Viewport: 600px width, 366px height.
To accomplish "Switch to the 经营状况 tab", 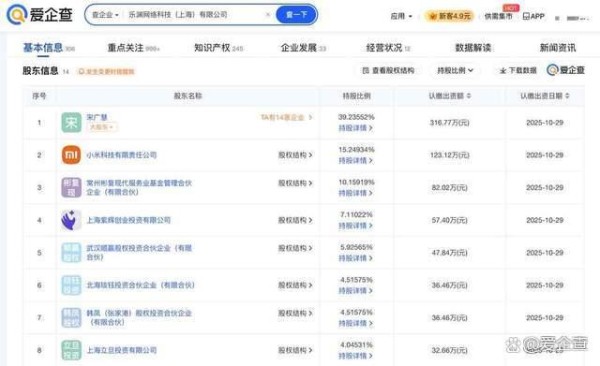I will (x=388, y=48).
